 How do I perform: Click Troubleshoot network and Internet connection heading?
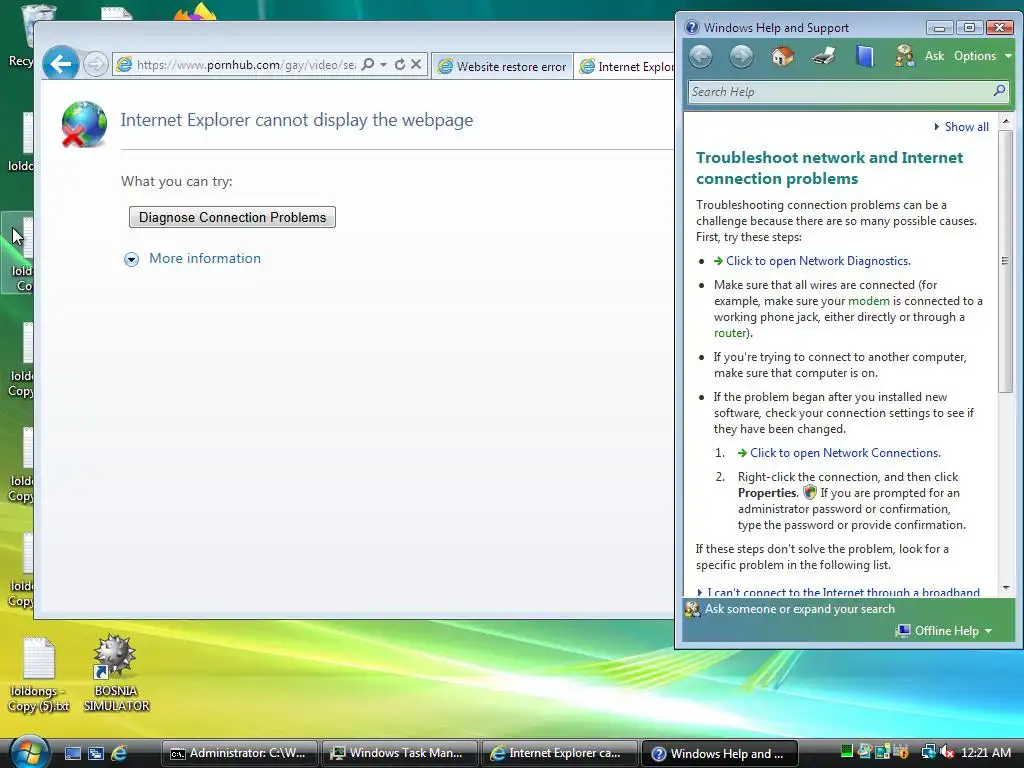pyautogui.click(x=829, y=168)
